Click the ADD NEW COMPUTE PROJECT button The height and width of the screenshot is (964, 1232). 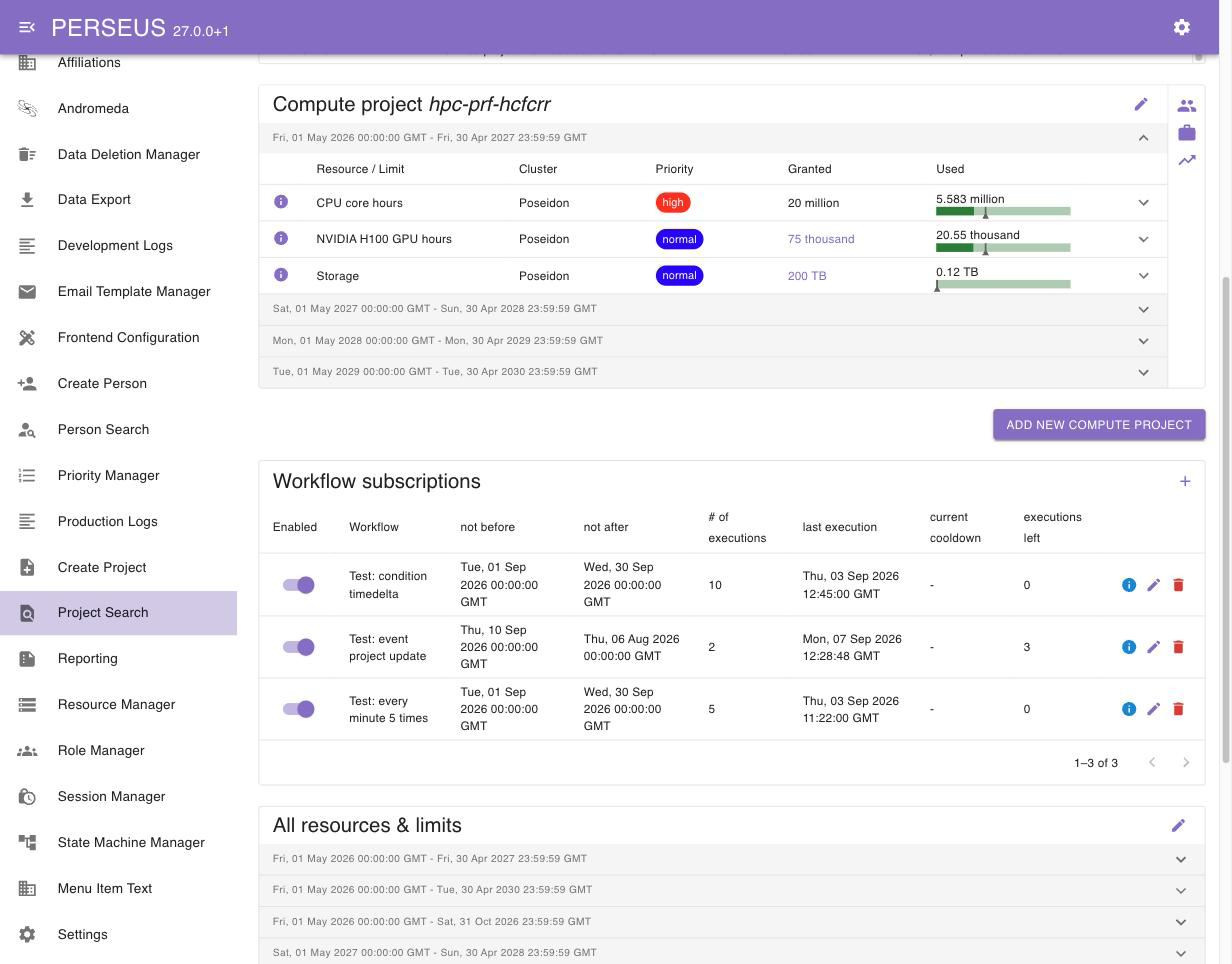pos(1099,424)
